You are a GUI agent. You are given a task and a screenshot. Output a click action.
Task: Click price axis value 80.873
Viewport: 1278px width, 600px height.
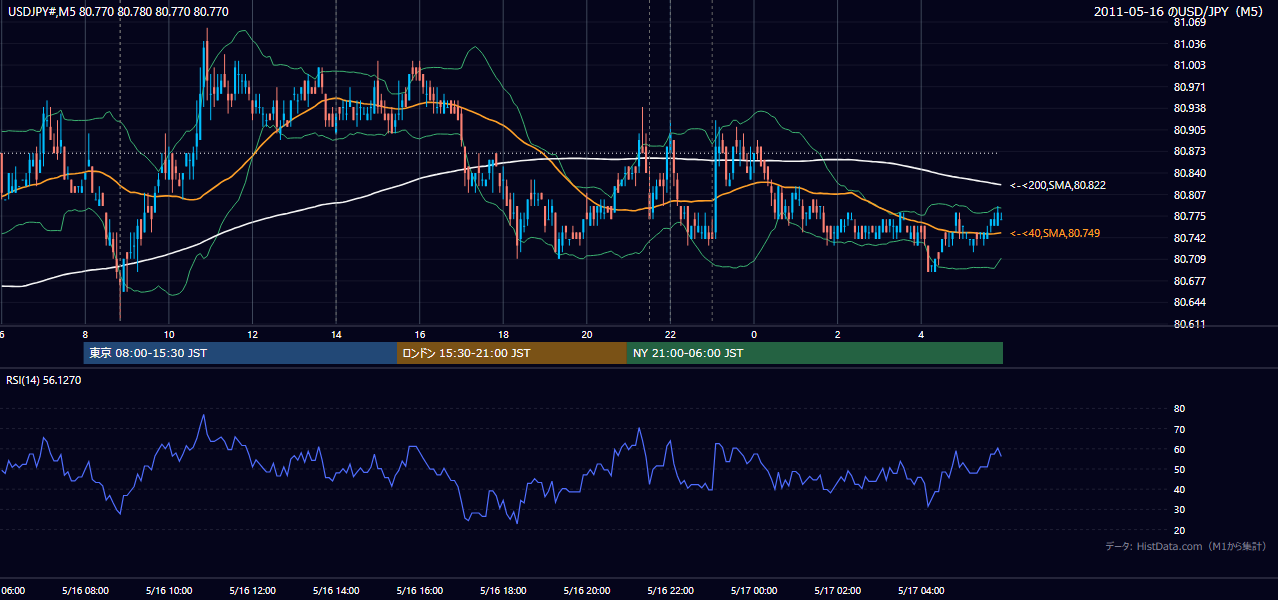1190,151
